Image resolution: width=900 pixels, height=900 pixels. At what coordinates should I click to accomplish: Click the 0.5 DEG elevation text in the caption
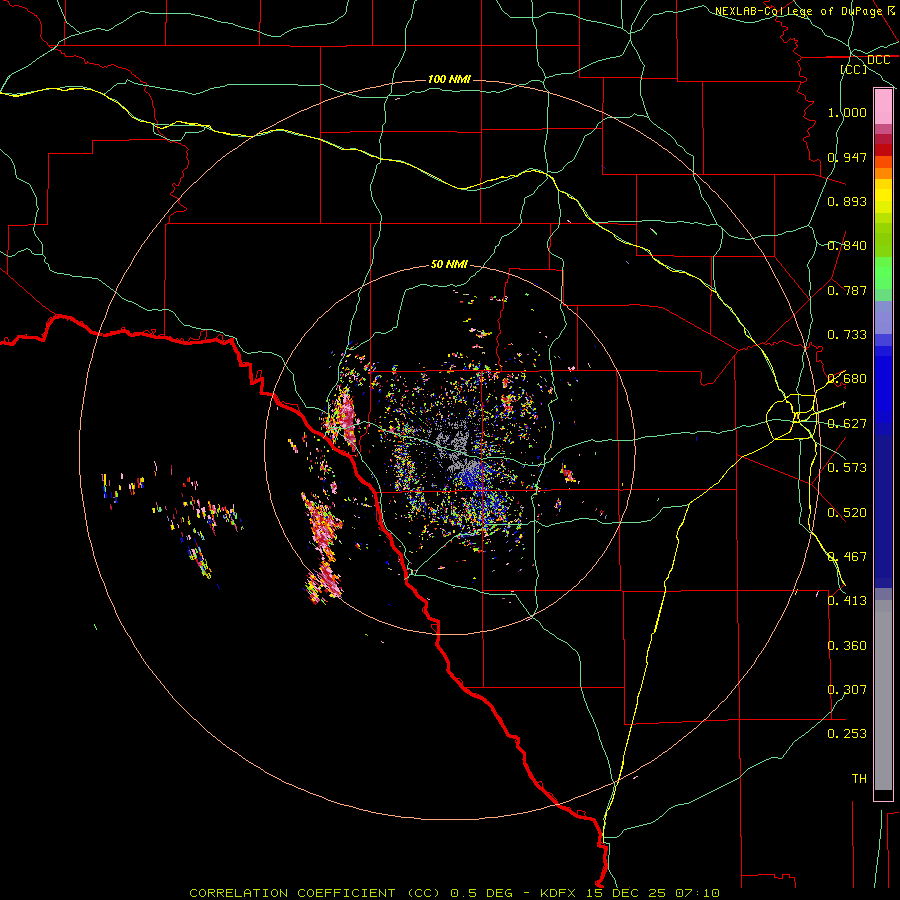pos(483,893)
